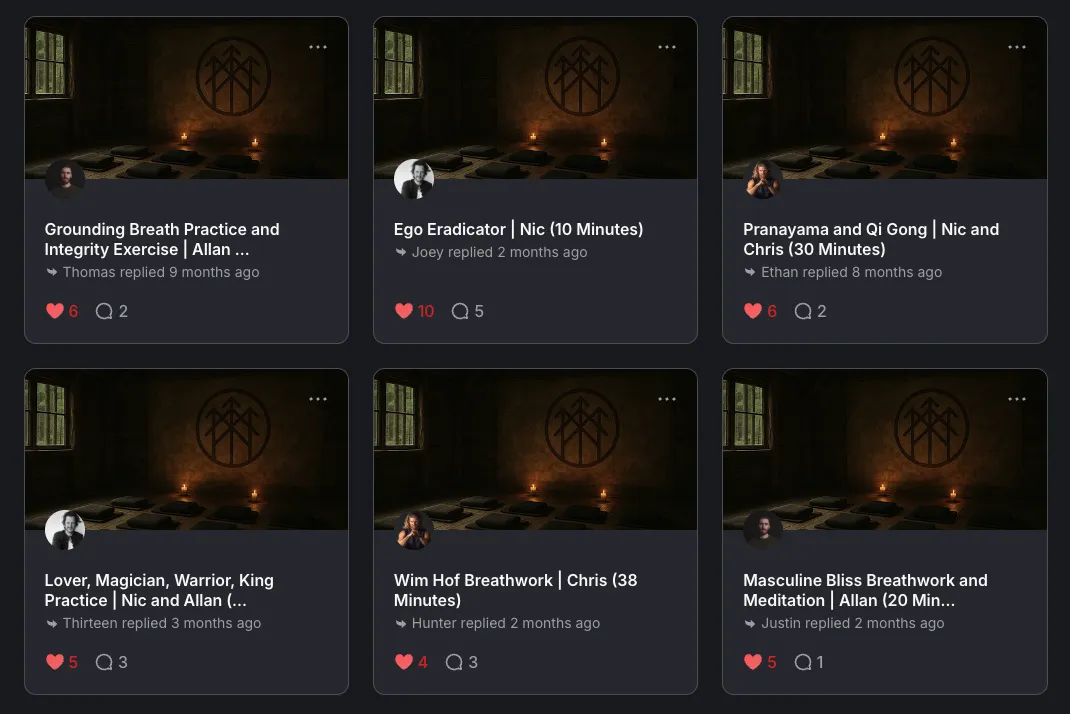
Task: Like the Masculine Bliss Breathwork post
Action: [x=753, y=662]
